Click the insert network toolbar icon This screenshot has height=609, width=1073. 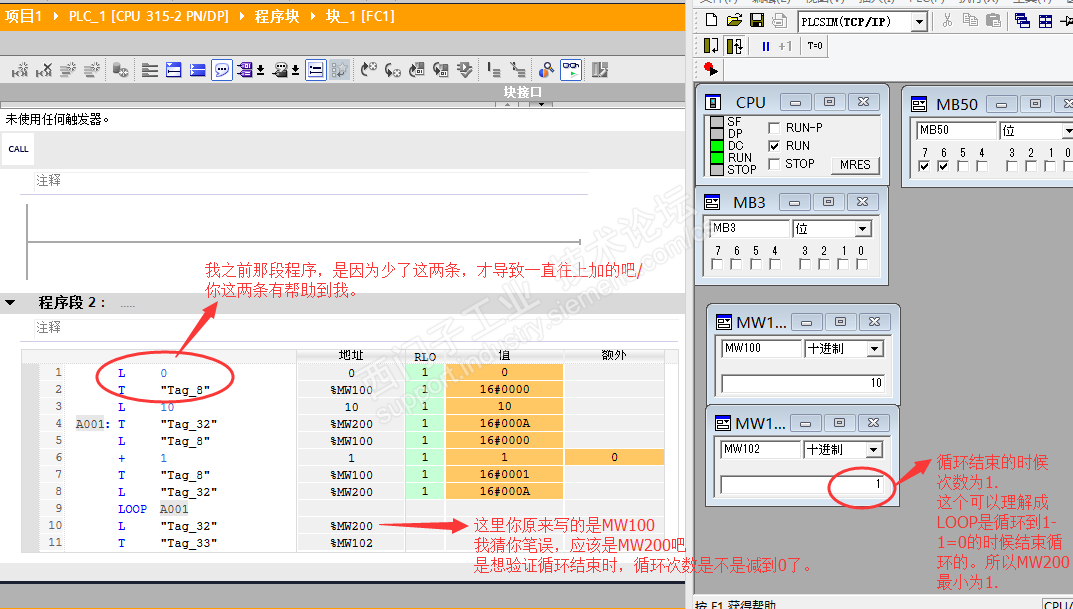(20, 70)
